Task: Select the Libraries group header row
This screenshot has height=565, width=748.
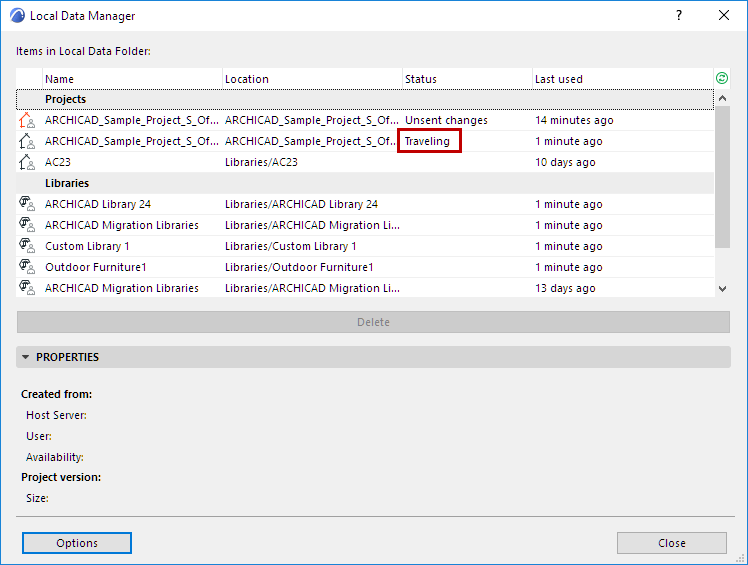Action: (x=365, y=183)
